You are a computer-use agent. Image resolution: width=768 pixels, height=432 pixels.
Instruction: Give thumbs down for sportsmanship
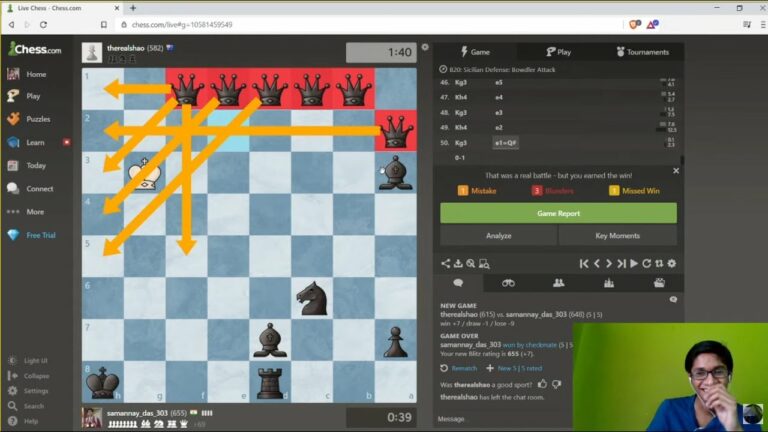(557, 384)
